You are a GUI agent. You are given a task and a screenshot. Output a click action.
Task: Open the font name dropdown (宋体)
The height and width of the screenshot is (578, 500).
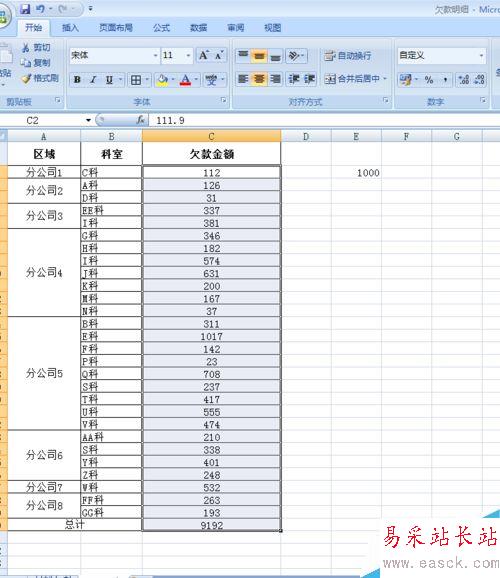click(155, 55)
